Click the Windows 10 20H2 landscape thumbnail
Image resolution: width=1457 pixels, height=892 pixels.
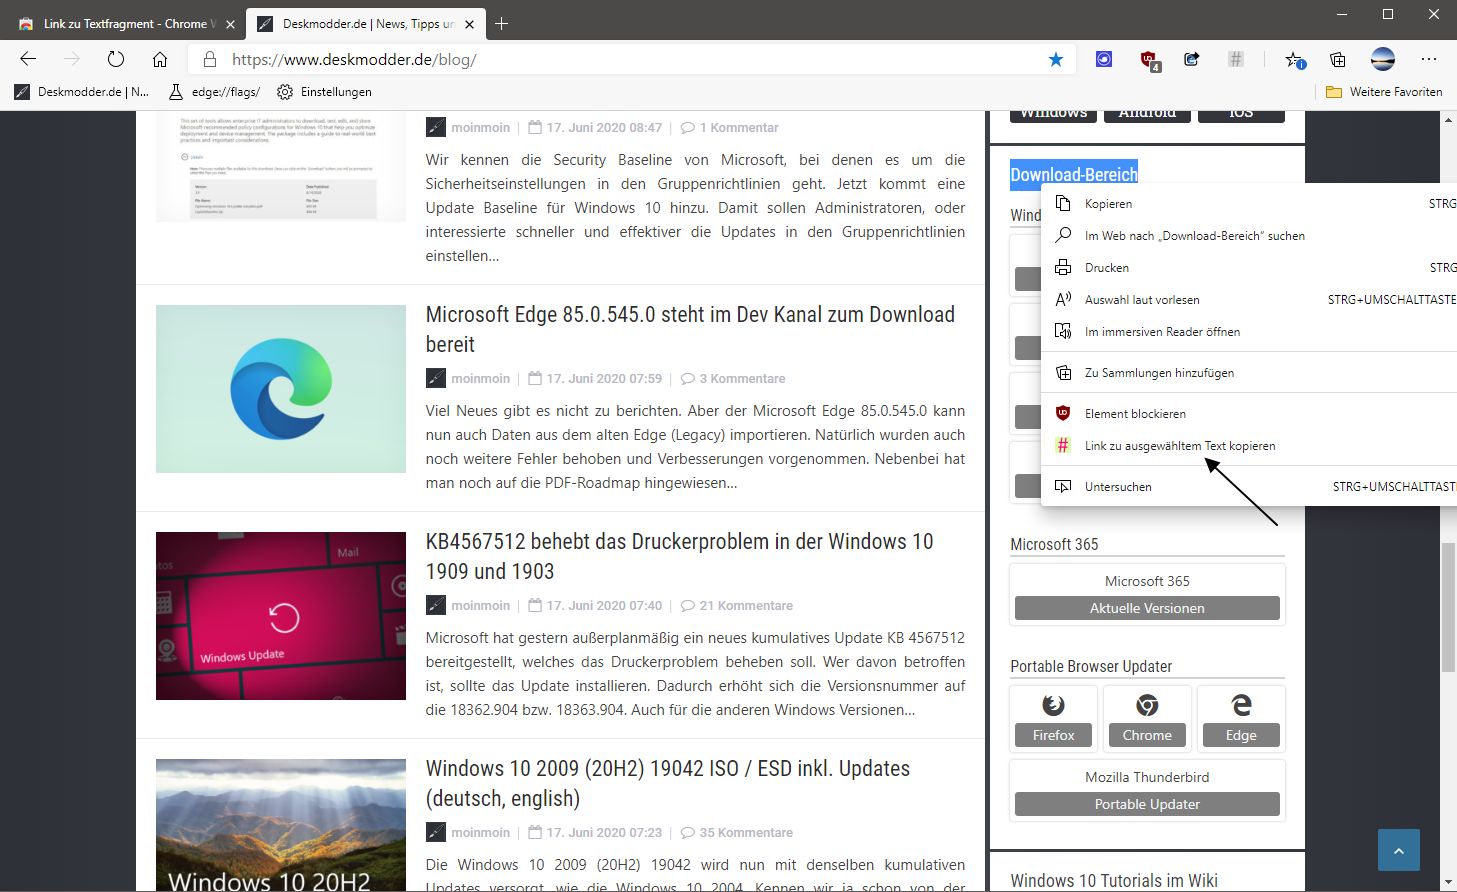[x=281, y=825]
